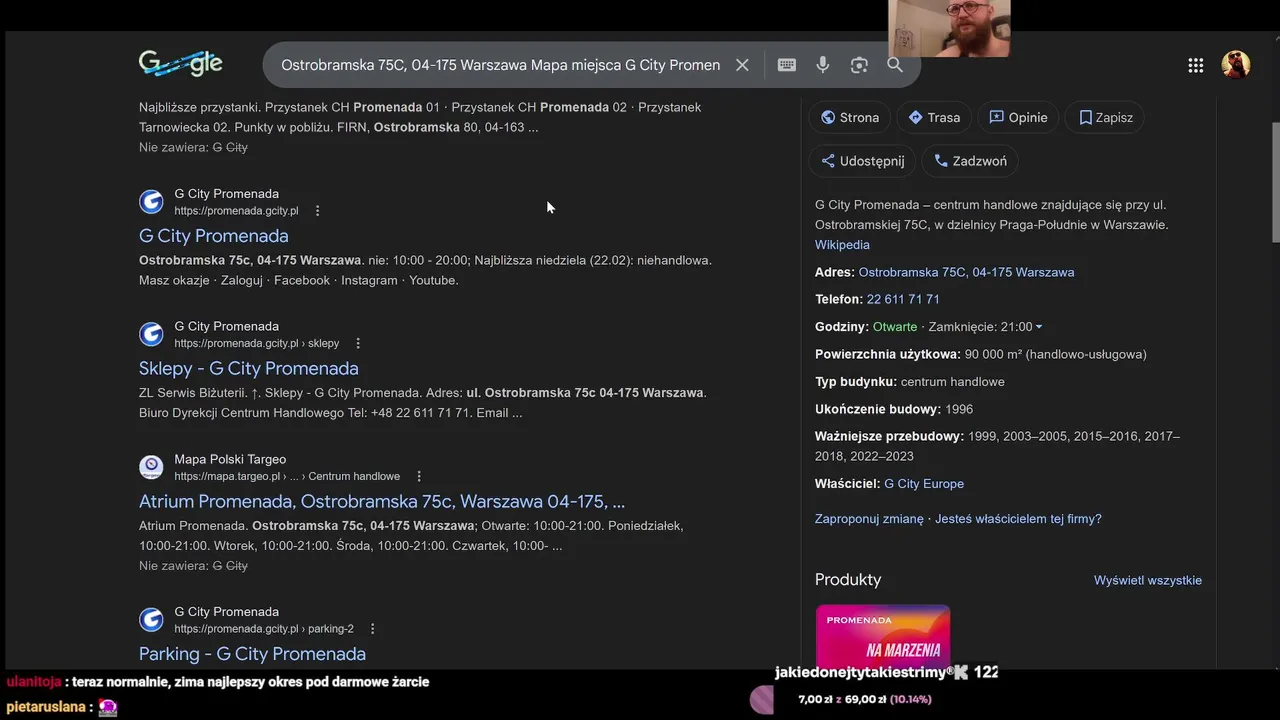The width and height of the screenshot is (1280, 720).
Task: Open Google apps grid menu
Action: coord(1196,65)
